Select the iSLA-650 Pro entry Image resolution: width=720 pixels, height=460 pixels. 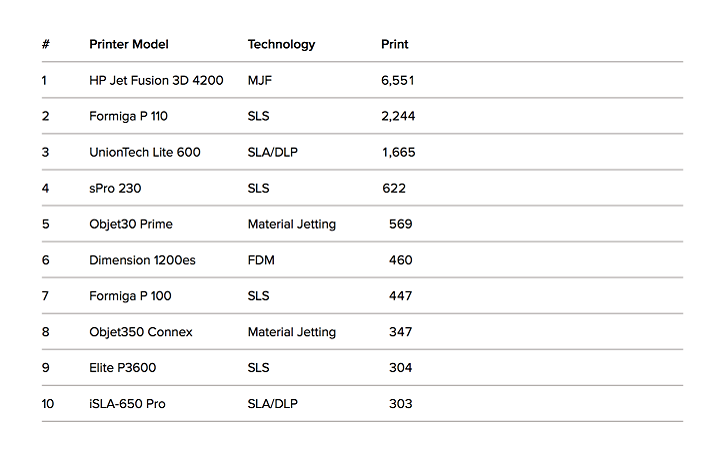pos(127,404)
